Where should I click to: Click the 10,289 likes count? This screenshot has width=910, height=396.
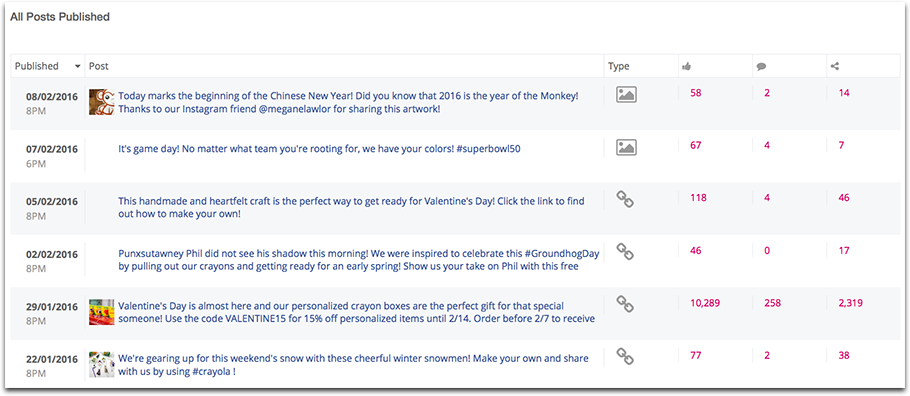point(705,303)
